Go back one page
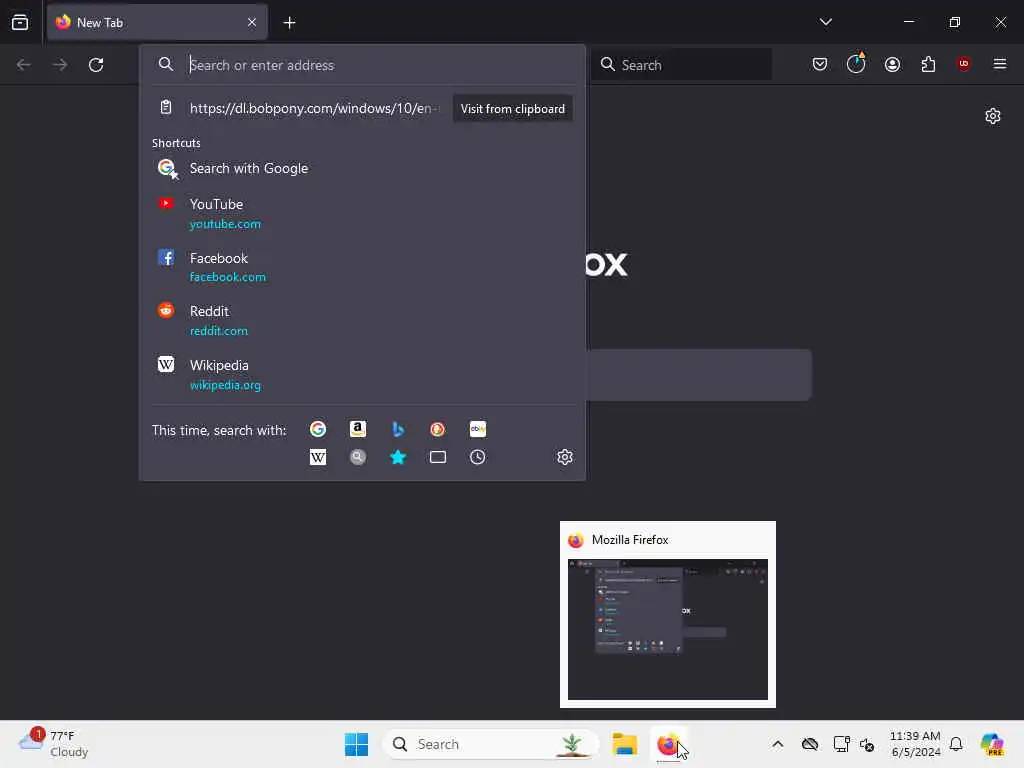 pyautogui.click(x=24, y=65)
